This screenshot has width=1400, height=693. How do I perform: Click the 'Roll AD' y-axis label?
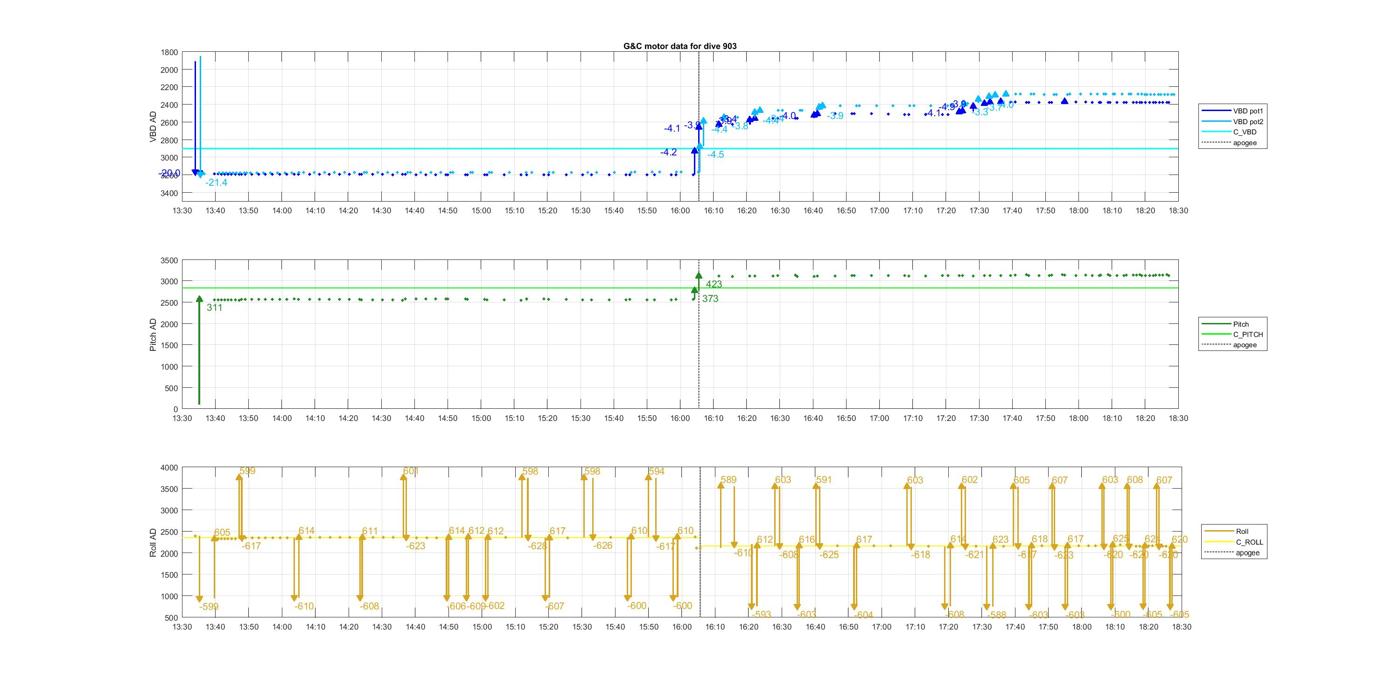[153, 542]
